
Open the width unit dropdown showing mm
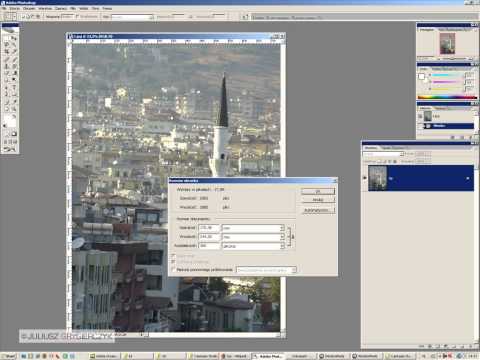click(x=253, y=228)
